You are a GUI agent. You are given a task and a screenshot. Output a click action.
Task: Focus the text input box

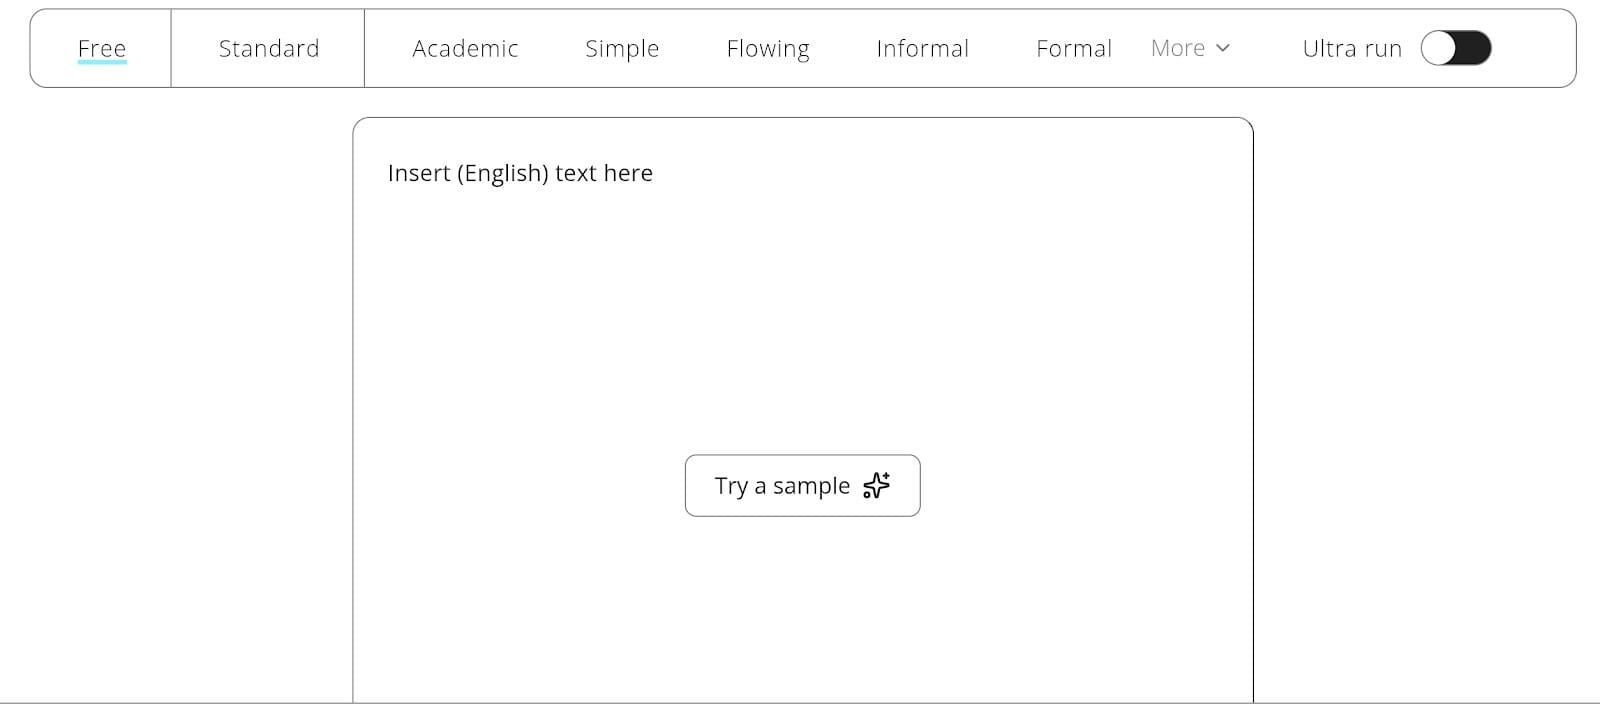click(x=802, y=320)
